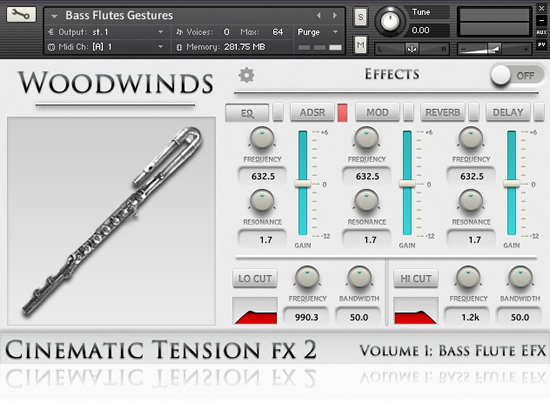Viewport: 550px width, 403px height.
Task: Click the Lo Cut 50.0 bandwidth value
Action: pyautogui.click(x=358, y=317)
